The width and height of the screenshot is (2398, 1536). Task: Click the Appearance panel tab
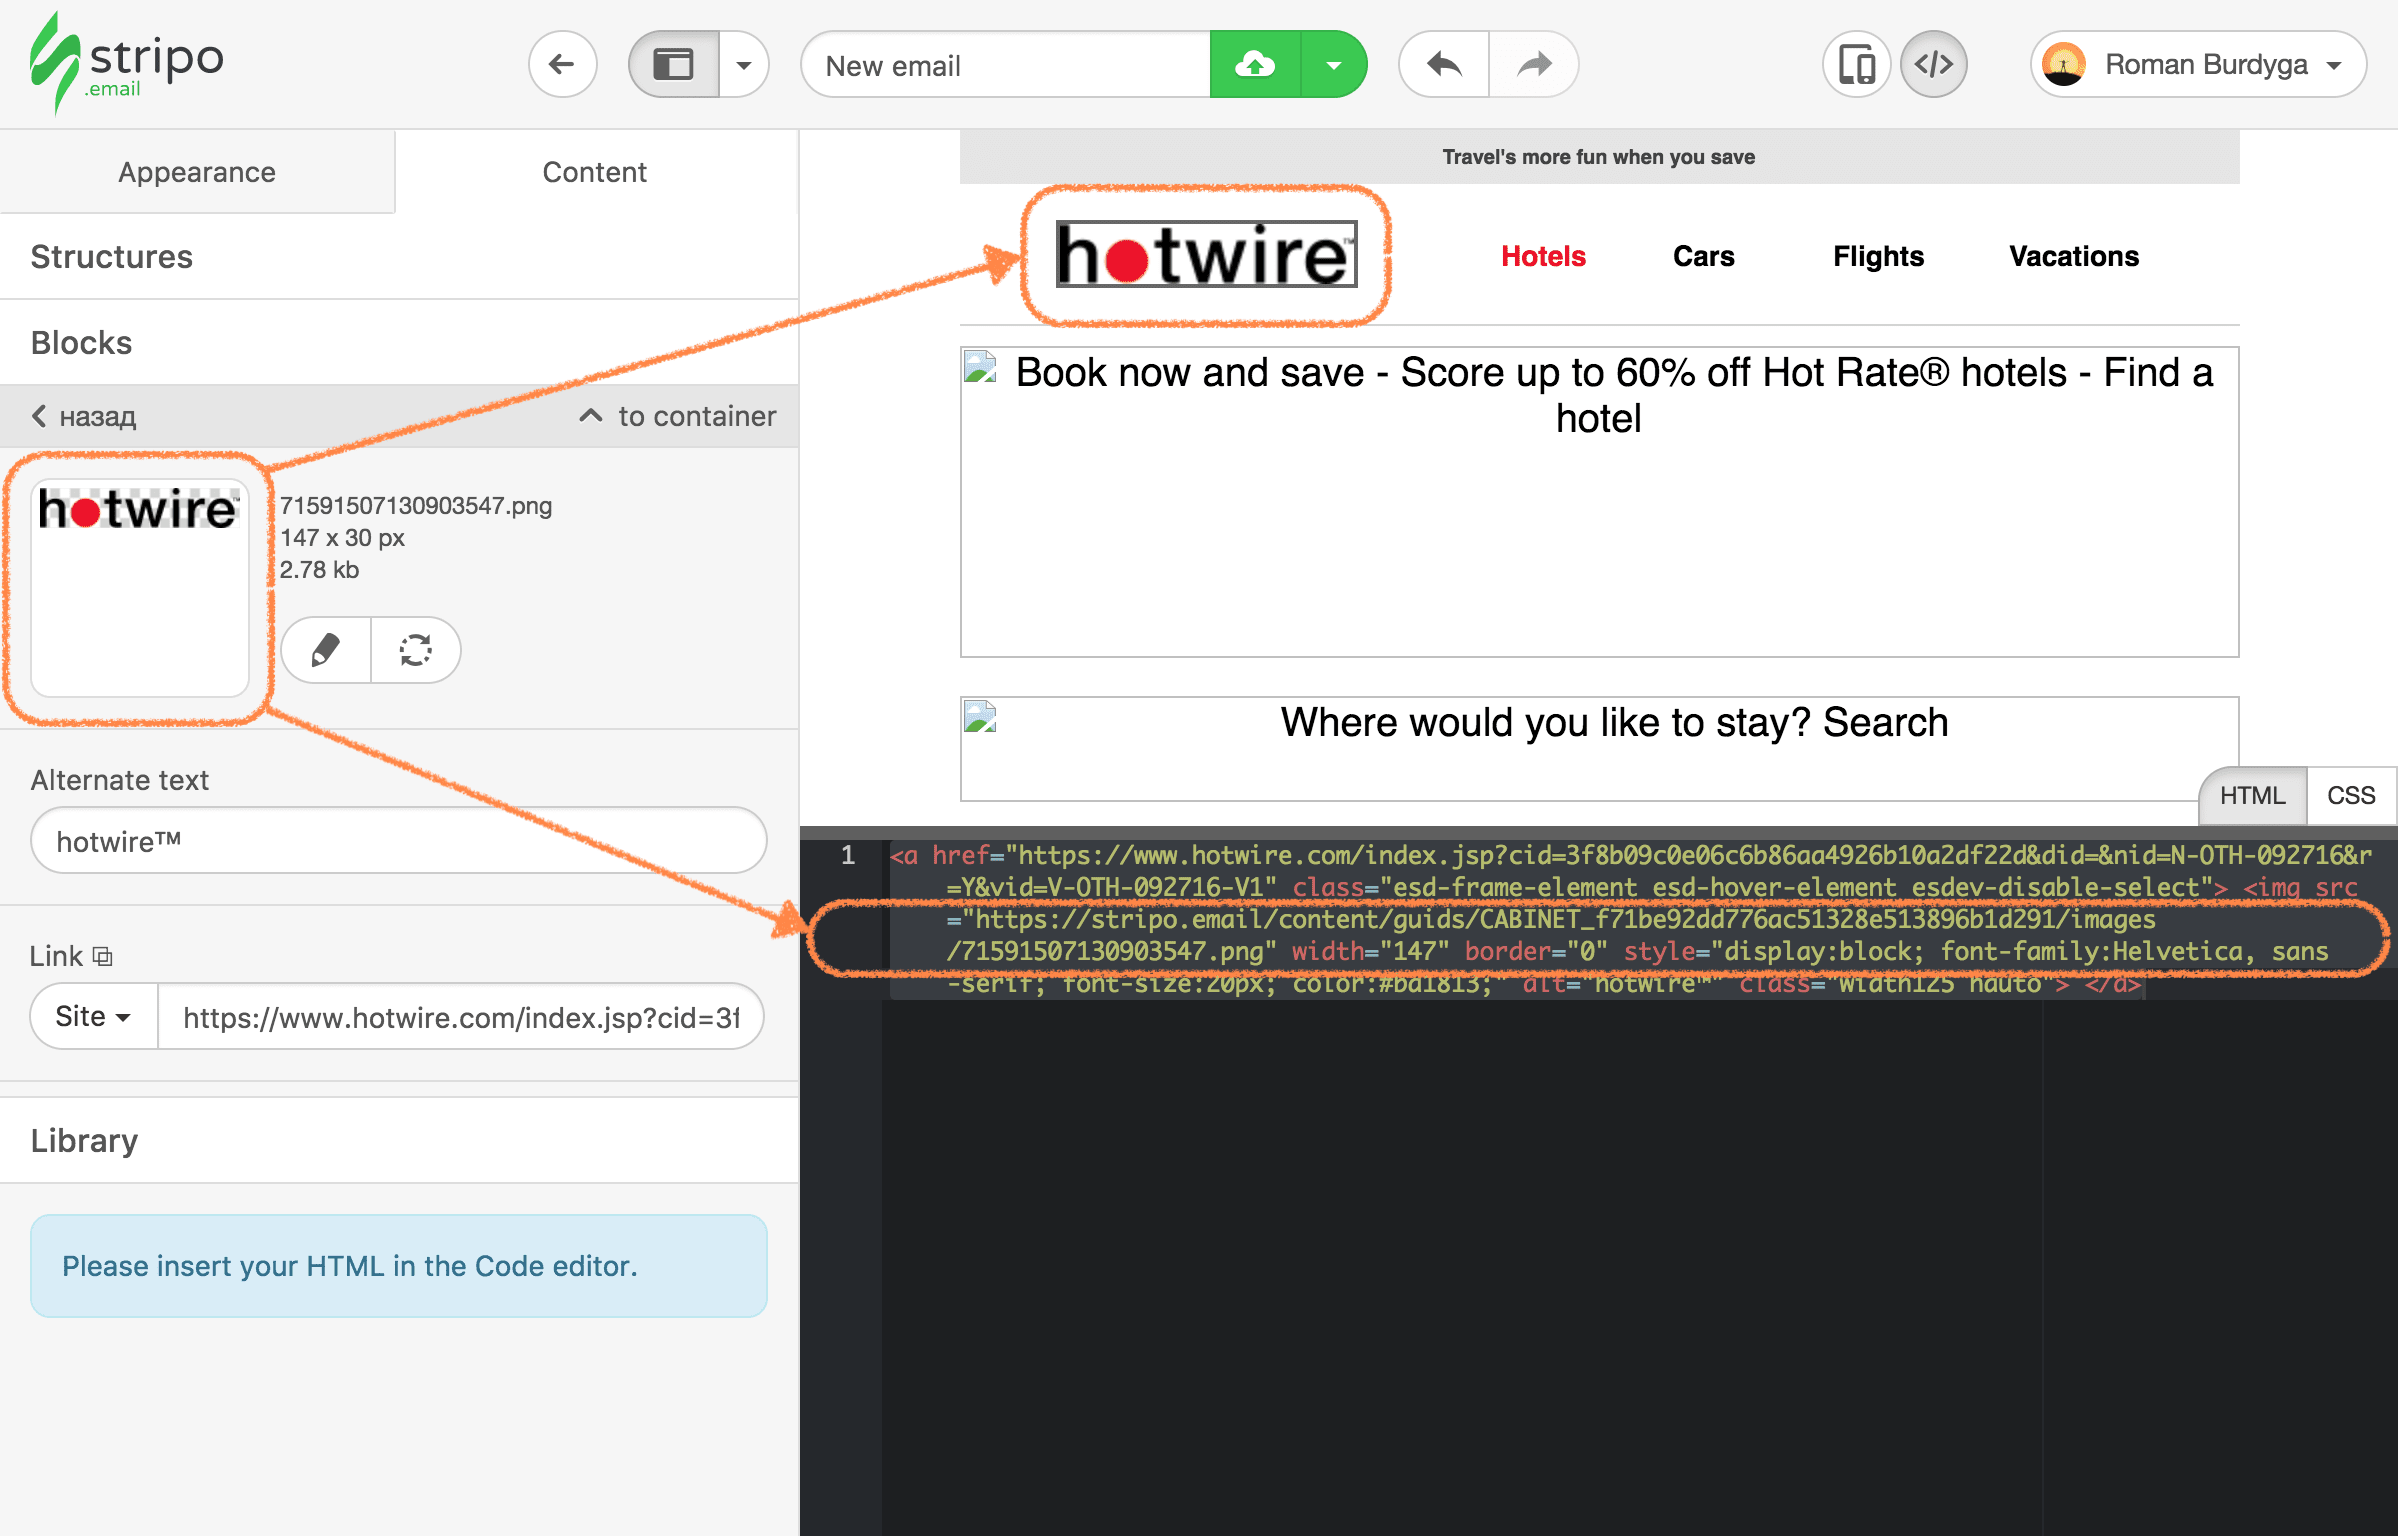tap(196, 171)
